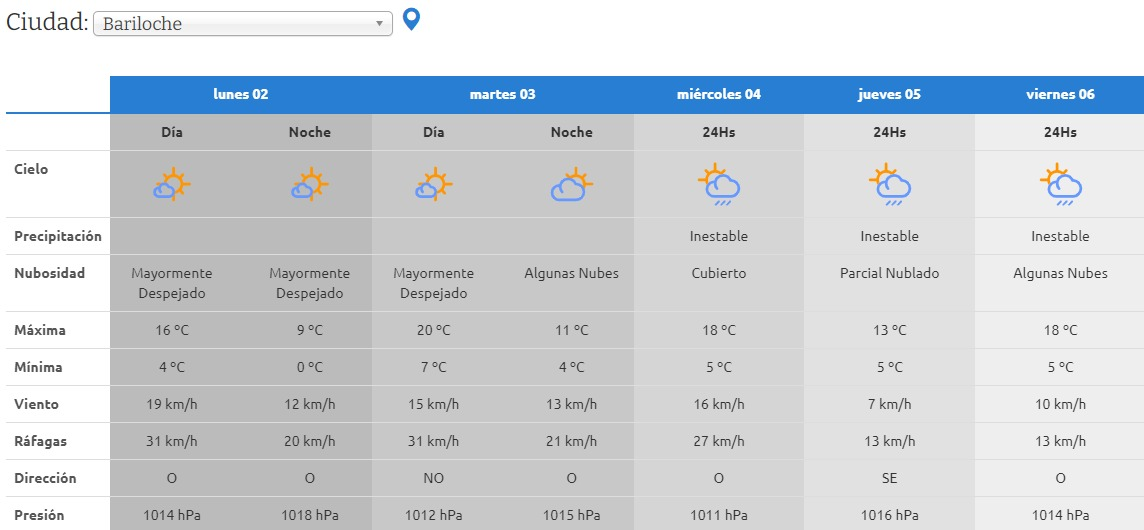Click the 1016 hPa pressure value
Screen dimensions: 1144x530
click(x=889, y=515)
